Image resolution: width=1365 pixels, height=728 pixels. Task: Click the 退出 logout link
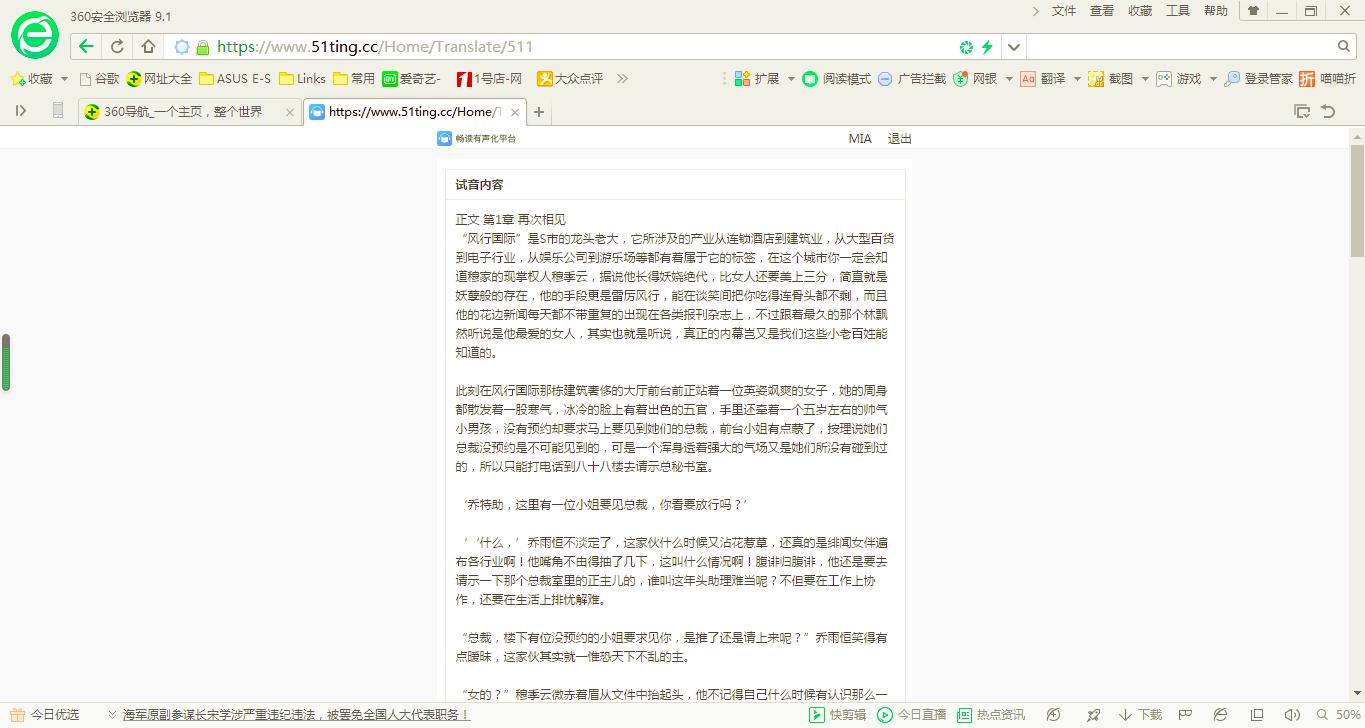[898, 138]
